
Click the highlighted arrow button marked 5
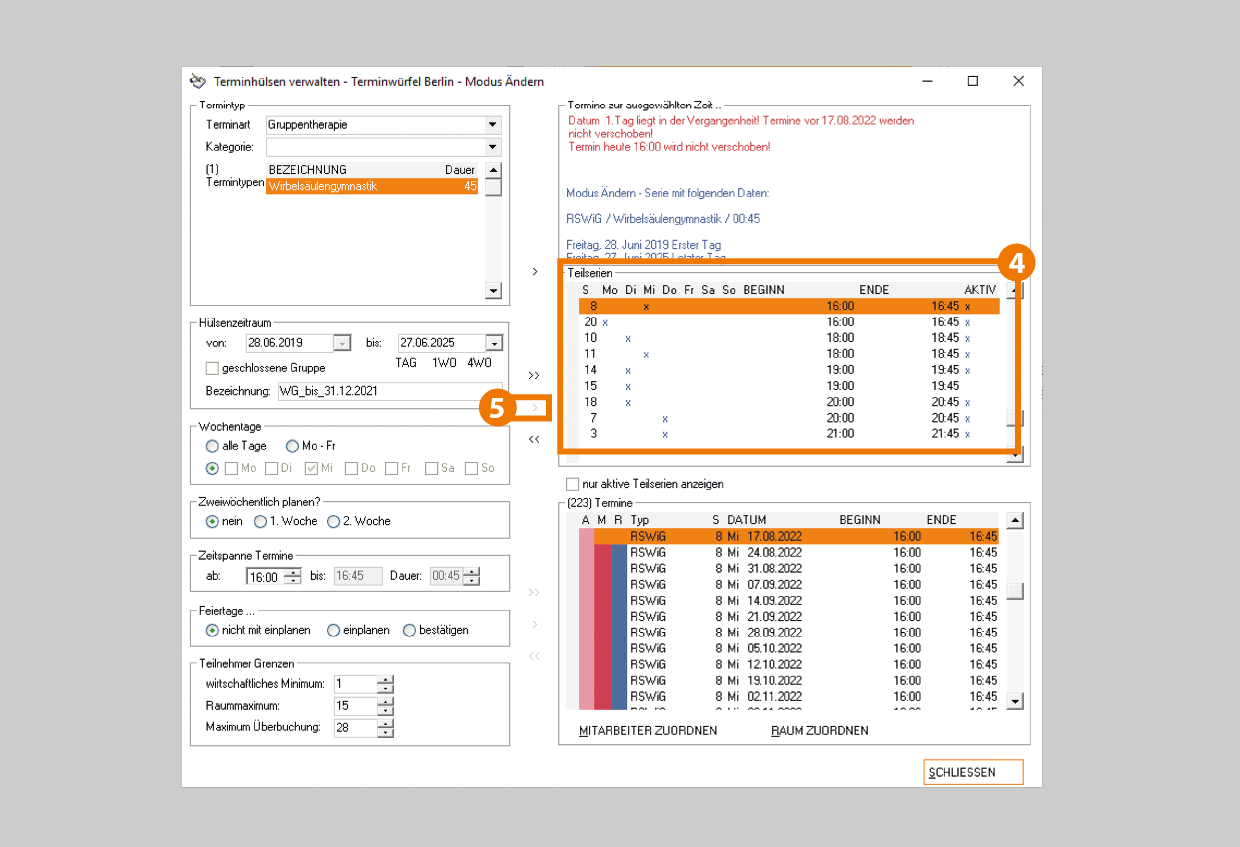(x=535, y=408)
